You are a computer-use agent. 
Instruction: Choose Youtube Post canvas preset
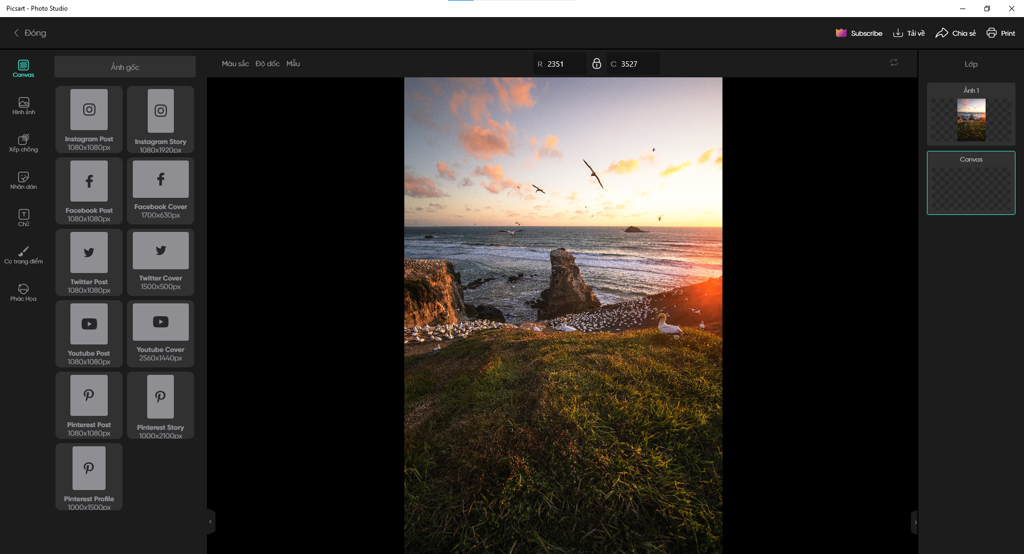89,333
